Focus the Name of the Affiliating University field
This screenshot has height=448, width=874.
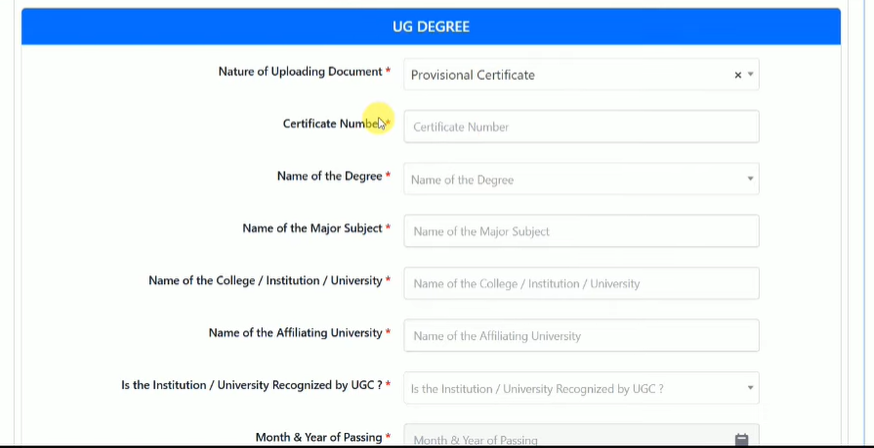580,335
